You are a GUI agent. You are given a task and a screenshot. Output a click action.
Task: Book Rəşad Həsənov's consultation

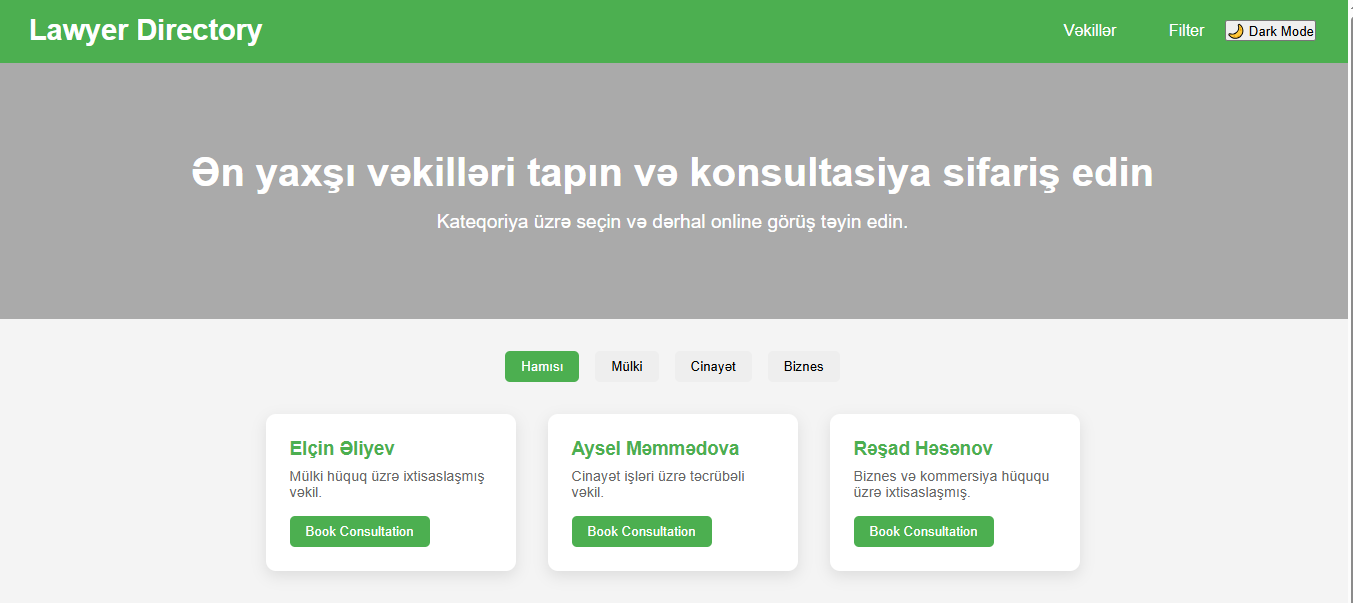point(923,532)
